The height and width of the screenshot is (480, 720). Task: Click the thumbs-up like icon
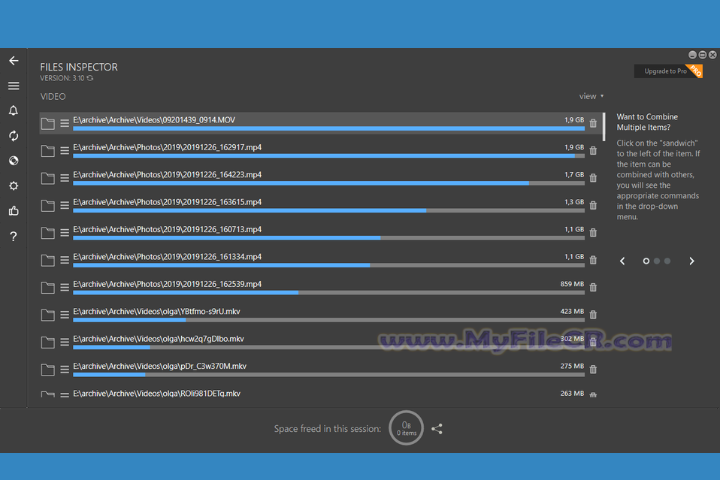14,211
